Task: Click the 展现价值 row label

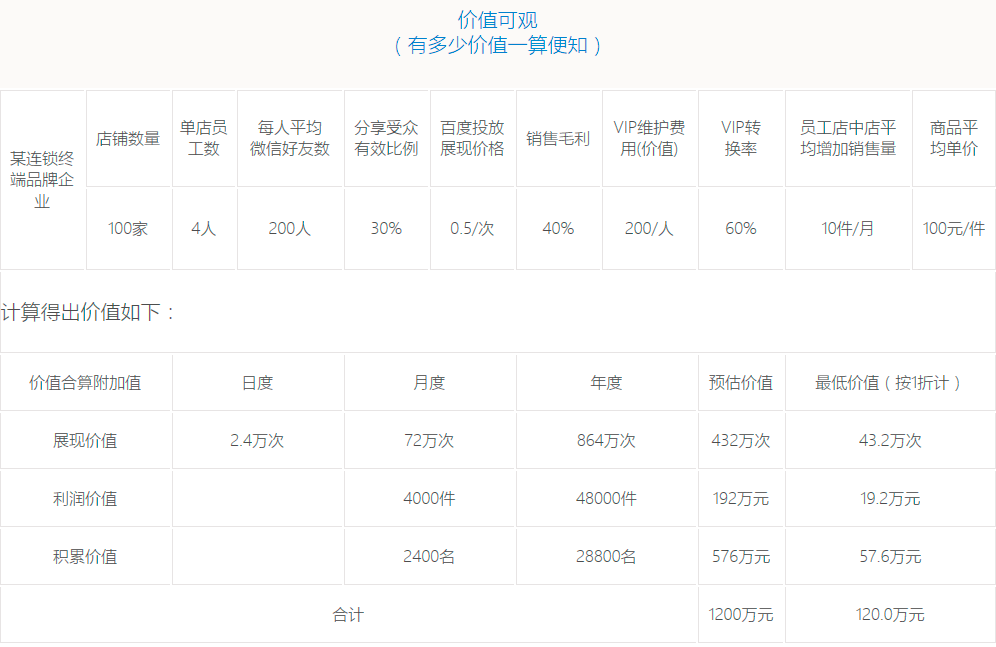Action: tap(85, 441)
